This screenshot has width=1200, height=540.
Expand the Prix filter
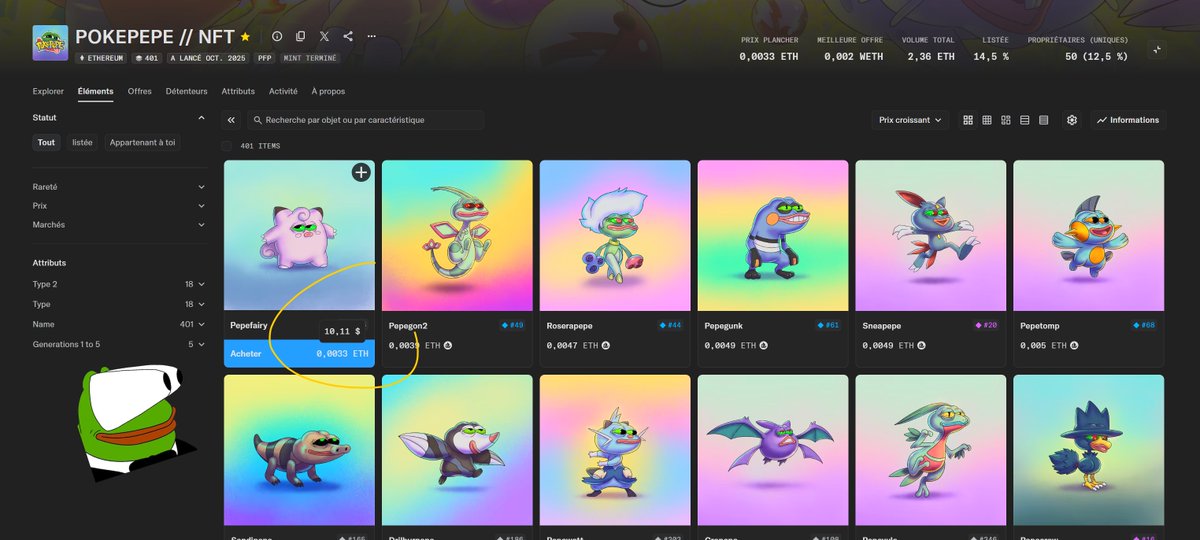pyautogui.click(x=119, y=206)
